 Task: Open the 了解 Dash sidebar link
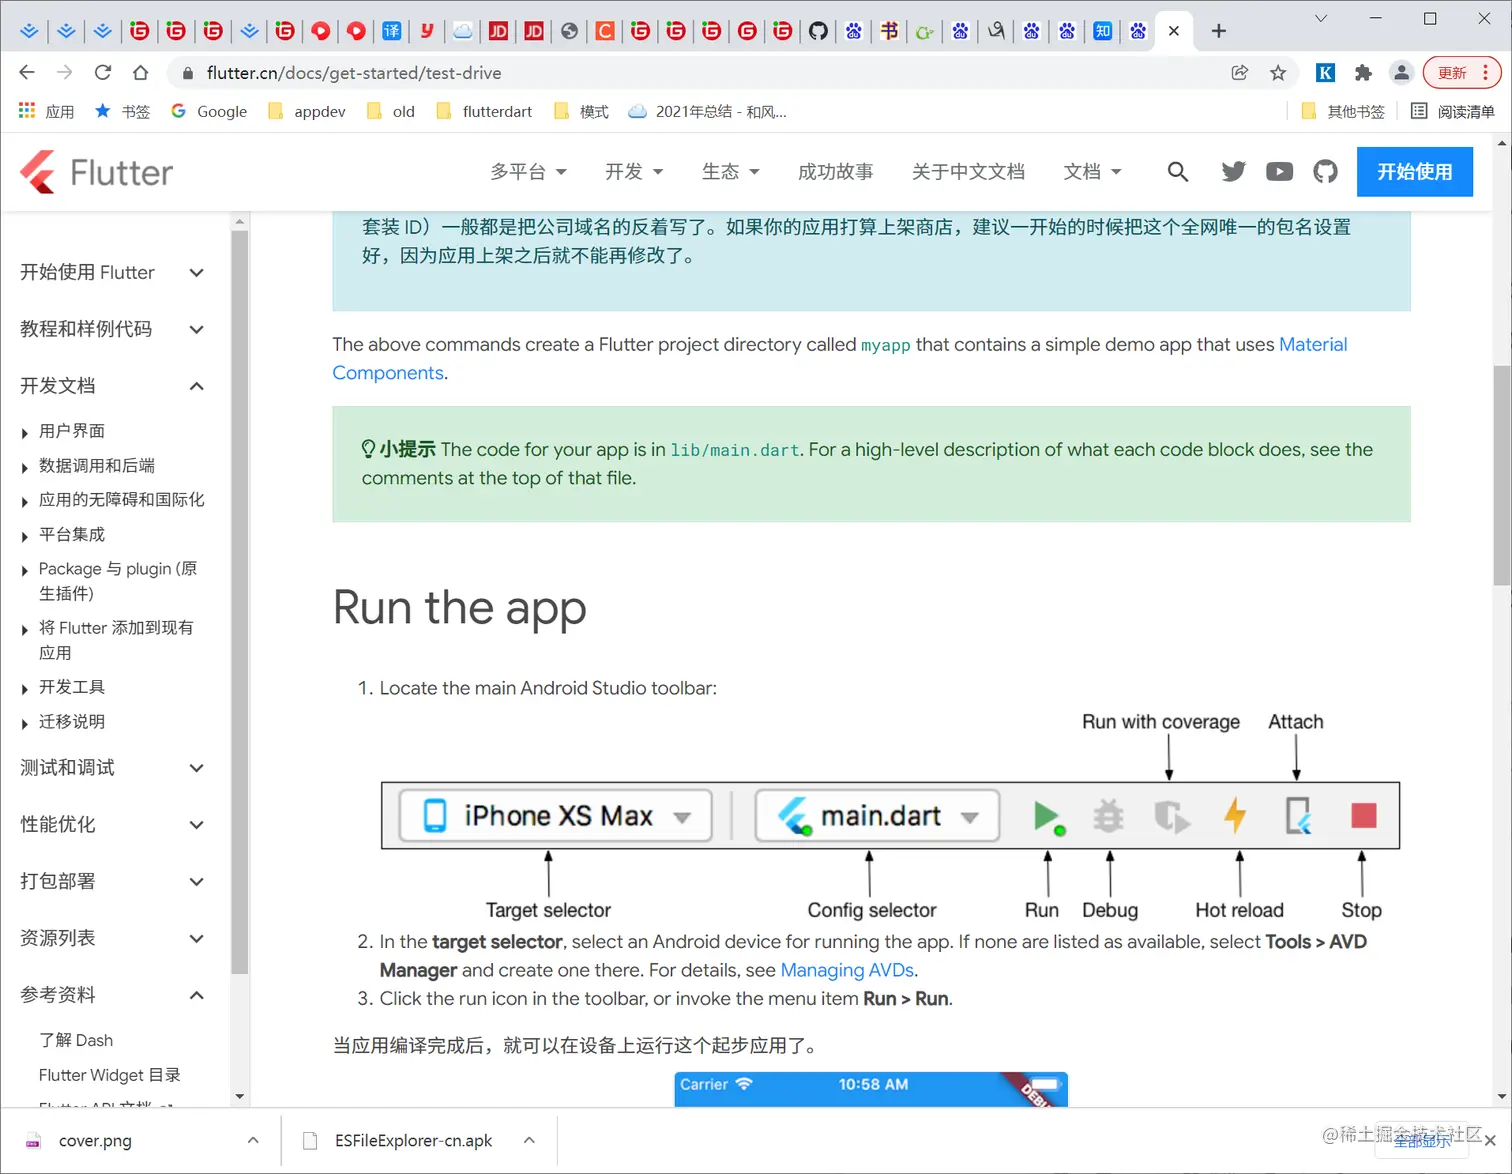(x=76, y=1040)
